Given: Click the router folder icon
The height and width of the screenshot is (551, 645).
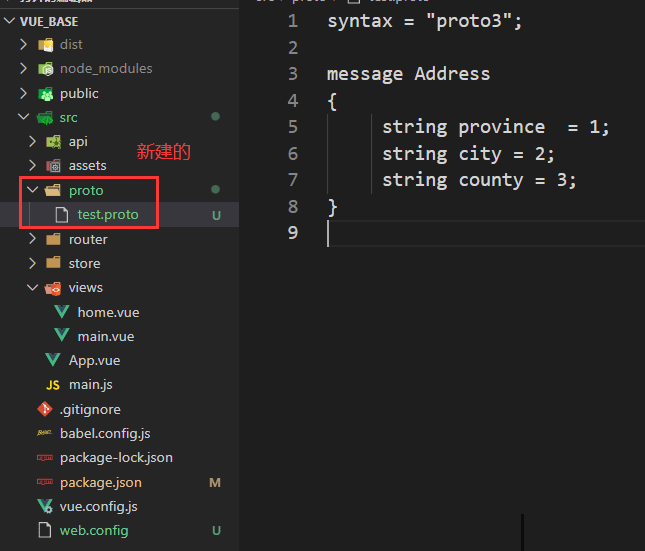Looking at the screenshot, I should pyautogui.click(x=53, y=239).
